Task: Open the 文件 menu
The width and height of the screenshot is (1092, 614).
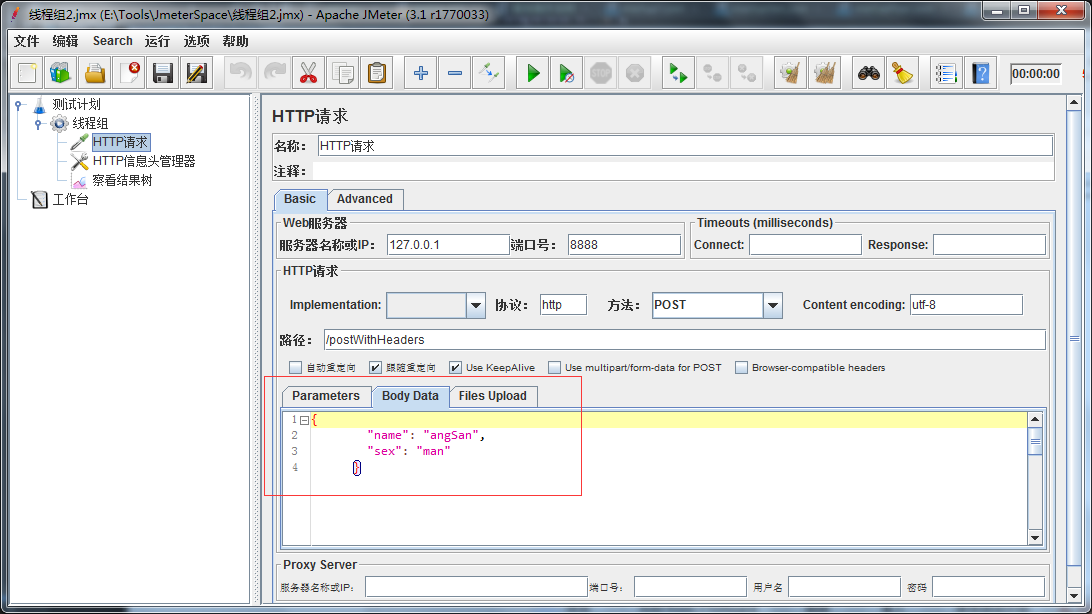Action: coord(26,41)
